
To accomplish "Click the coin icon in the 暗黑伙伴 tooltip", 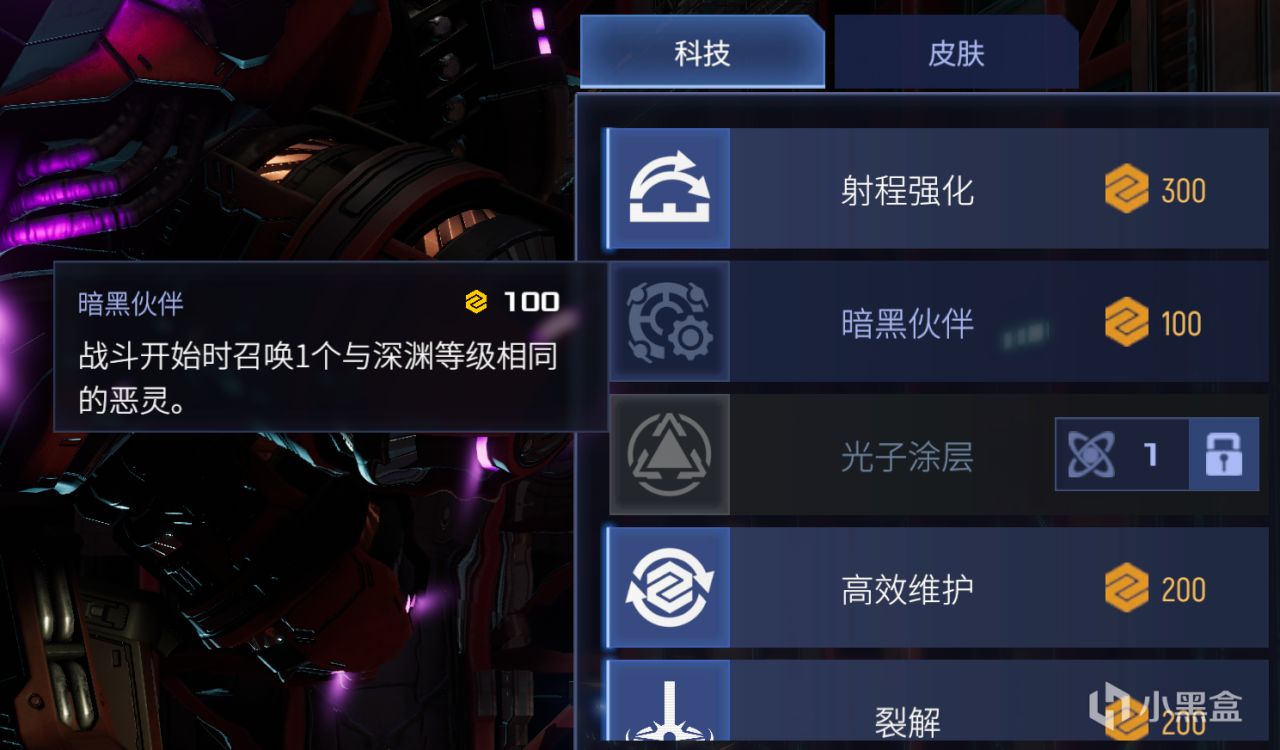I will (477, 302).
